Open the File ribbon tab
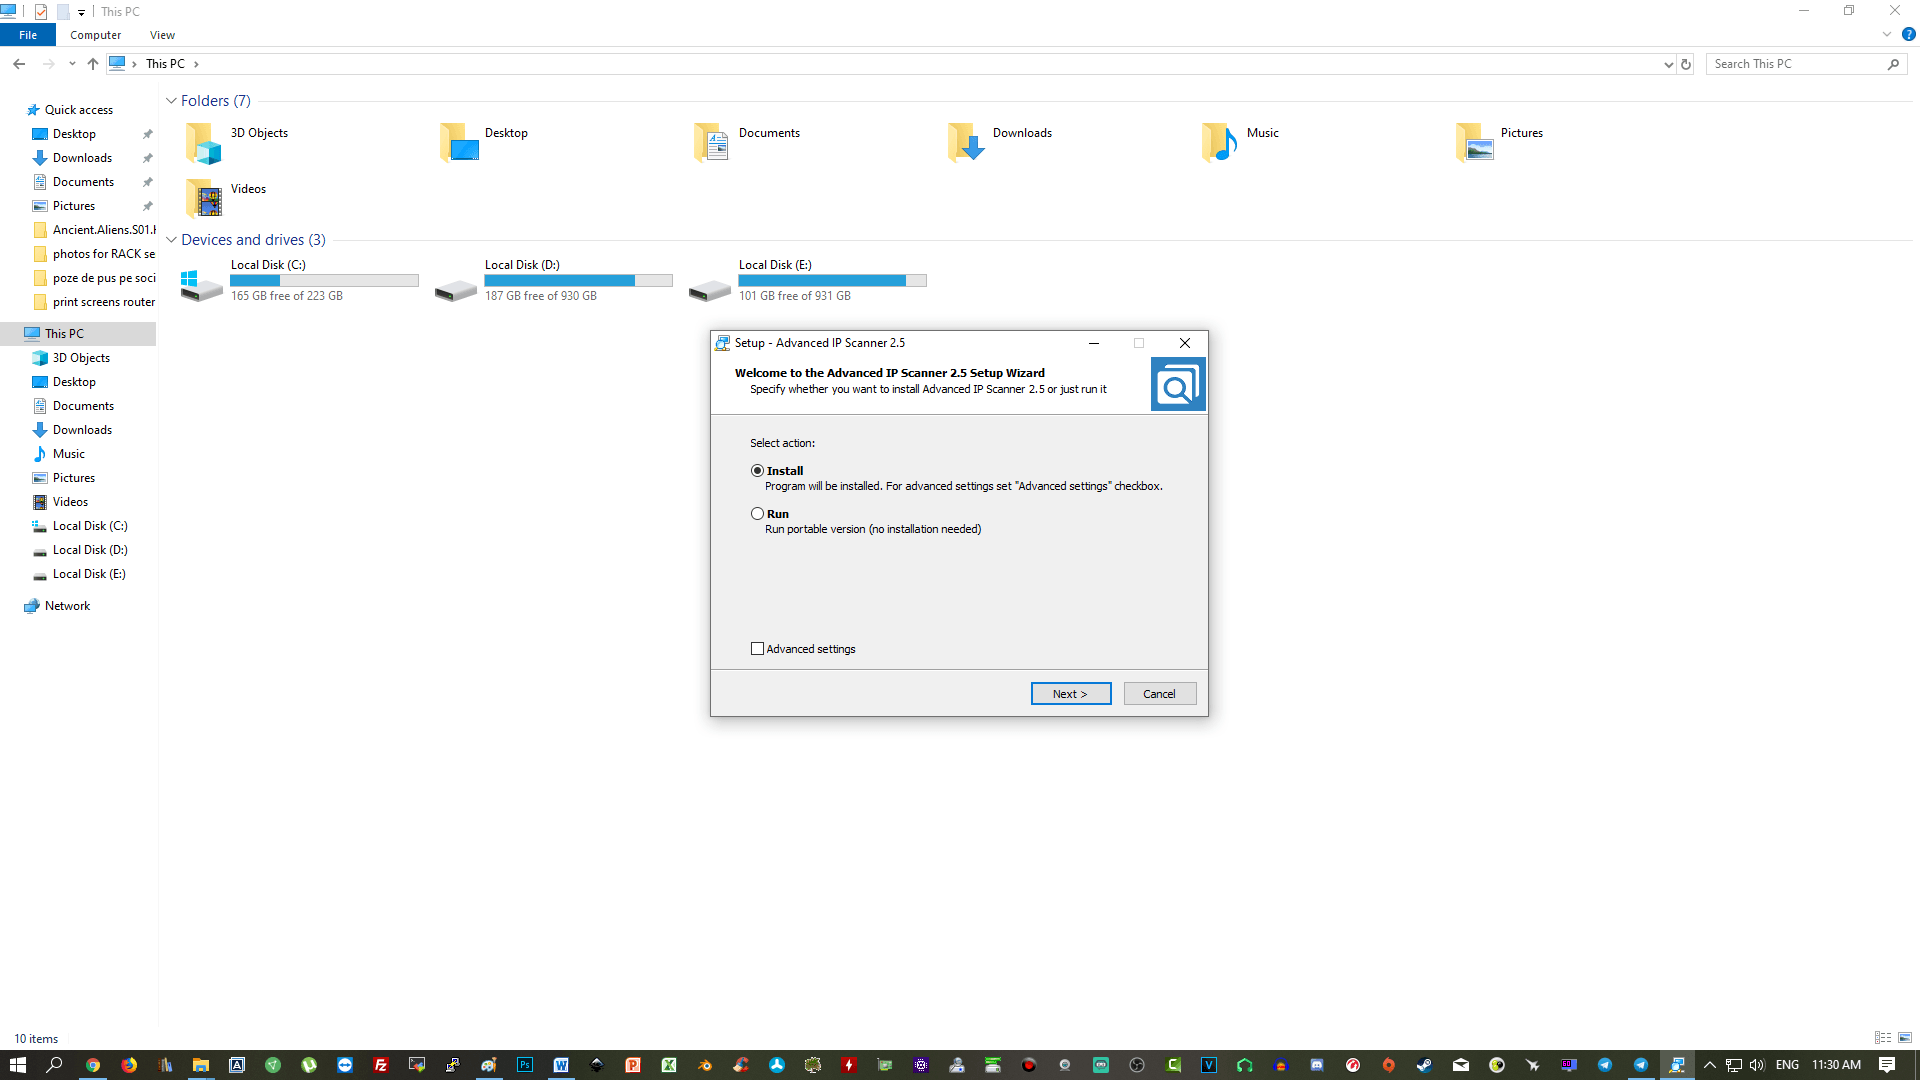This screenshot has height=1080, width=1920. (x=28, y=35)
